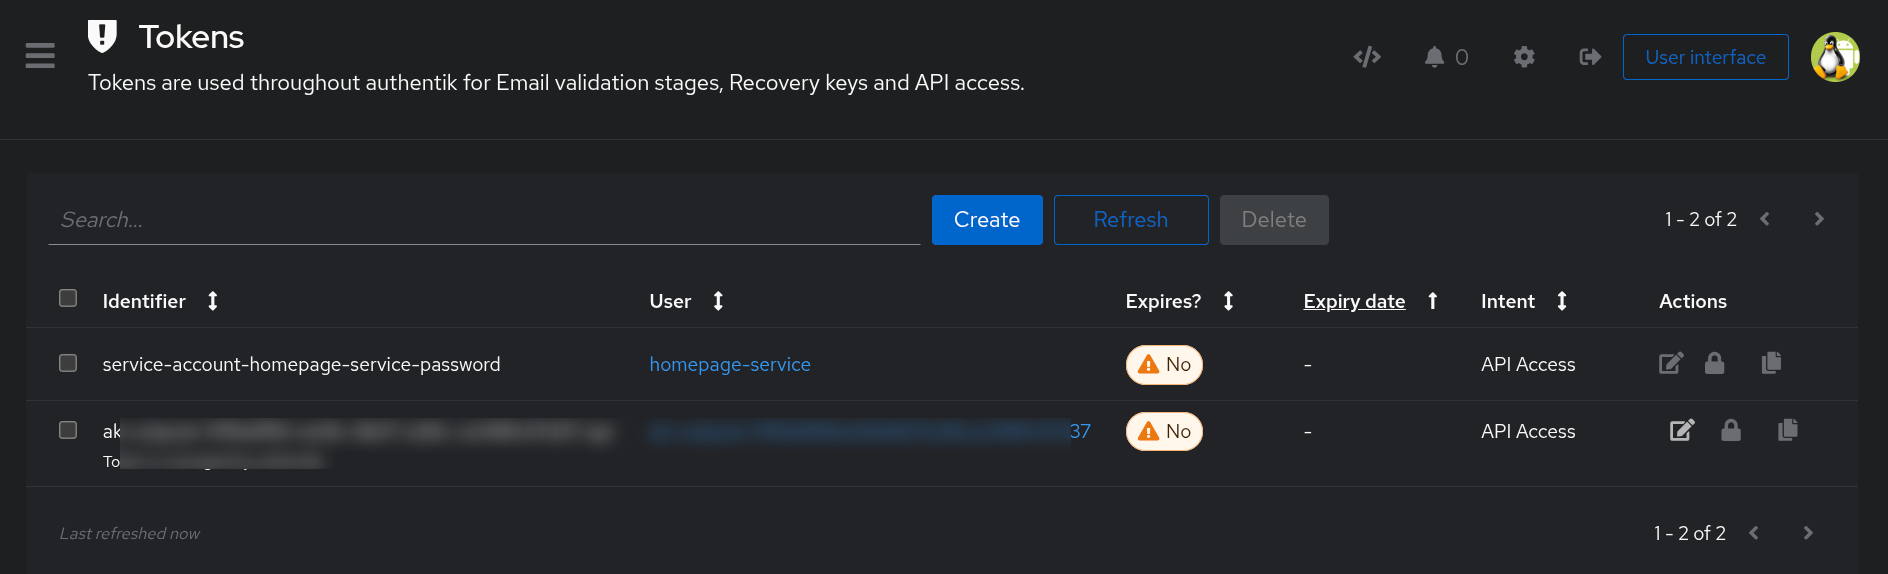
Task: Copy the second token's value
Action: point(1787,430)
